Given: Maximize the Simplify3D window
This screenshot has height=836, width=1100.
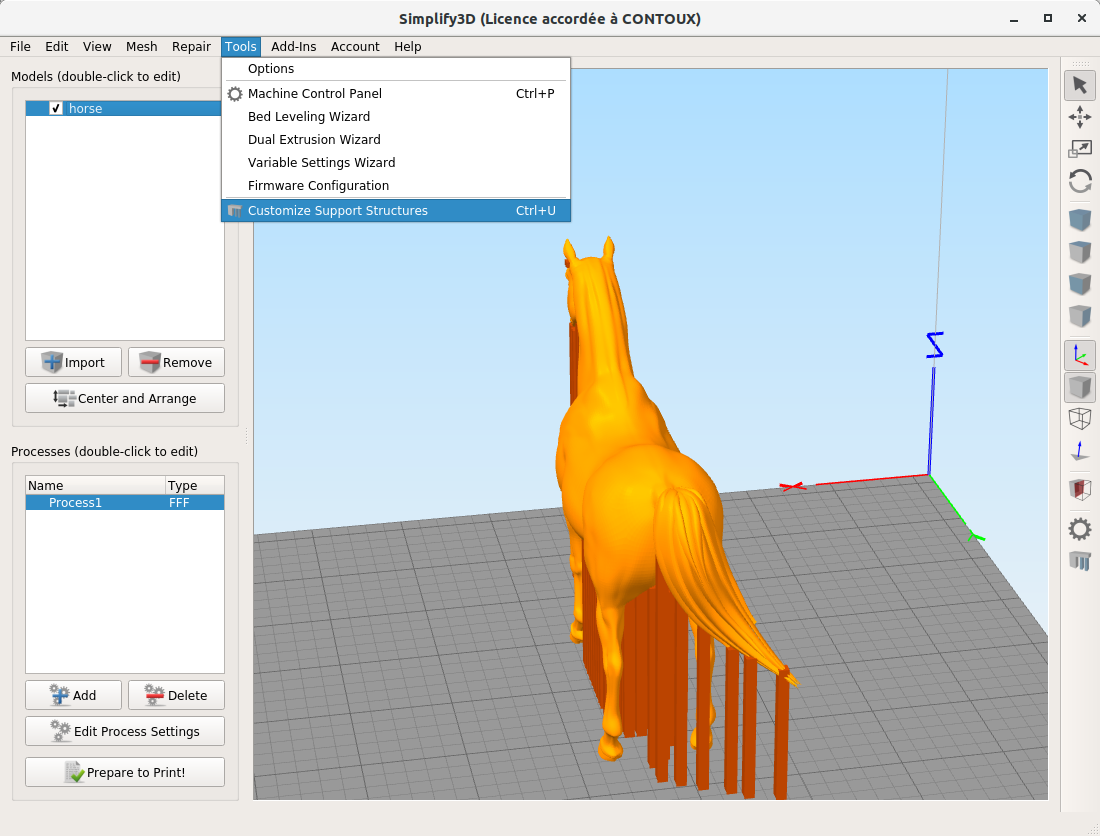Looking at the screenshot, I should pos(1047,19).
